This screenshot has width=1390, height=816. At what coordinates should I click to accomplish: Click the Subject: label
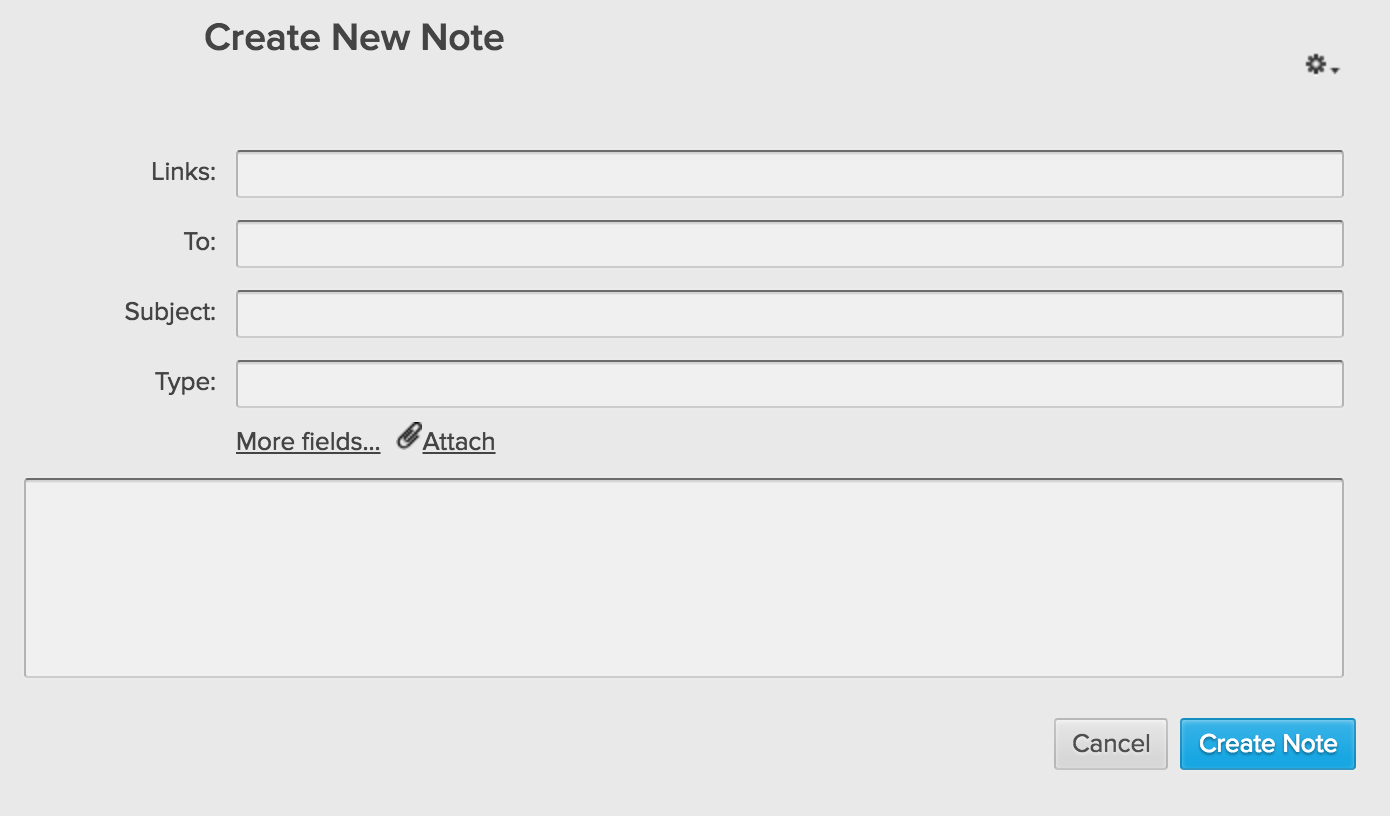coord(170,312)
